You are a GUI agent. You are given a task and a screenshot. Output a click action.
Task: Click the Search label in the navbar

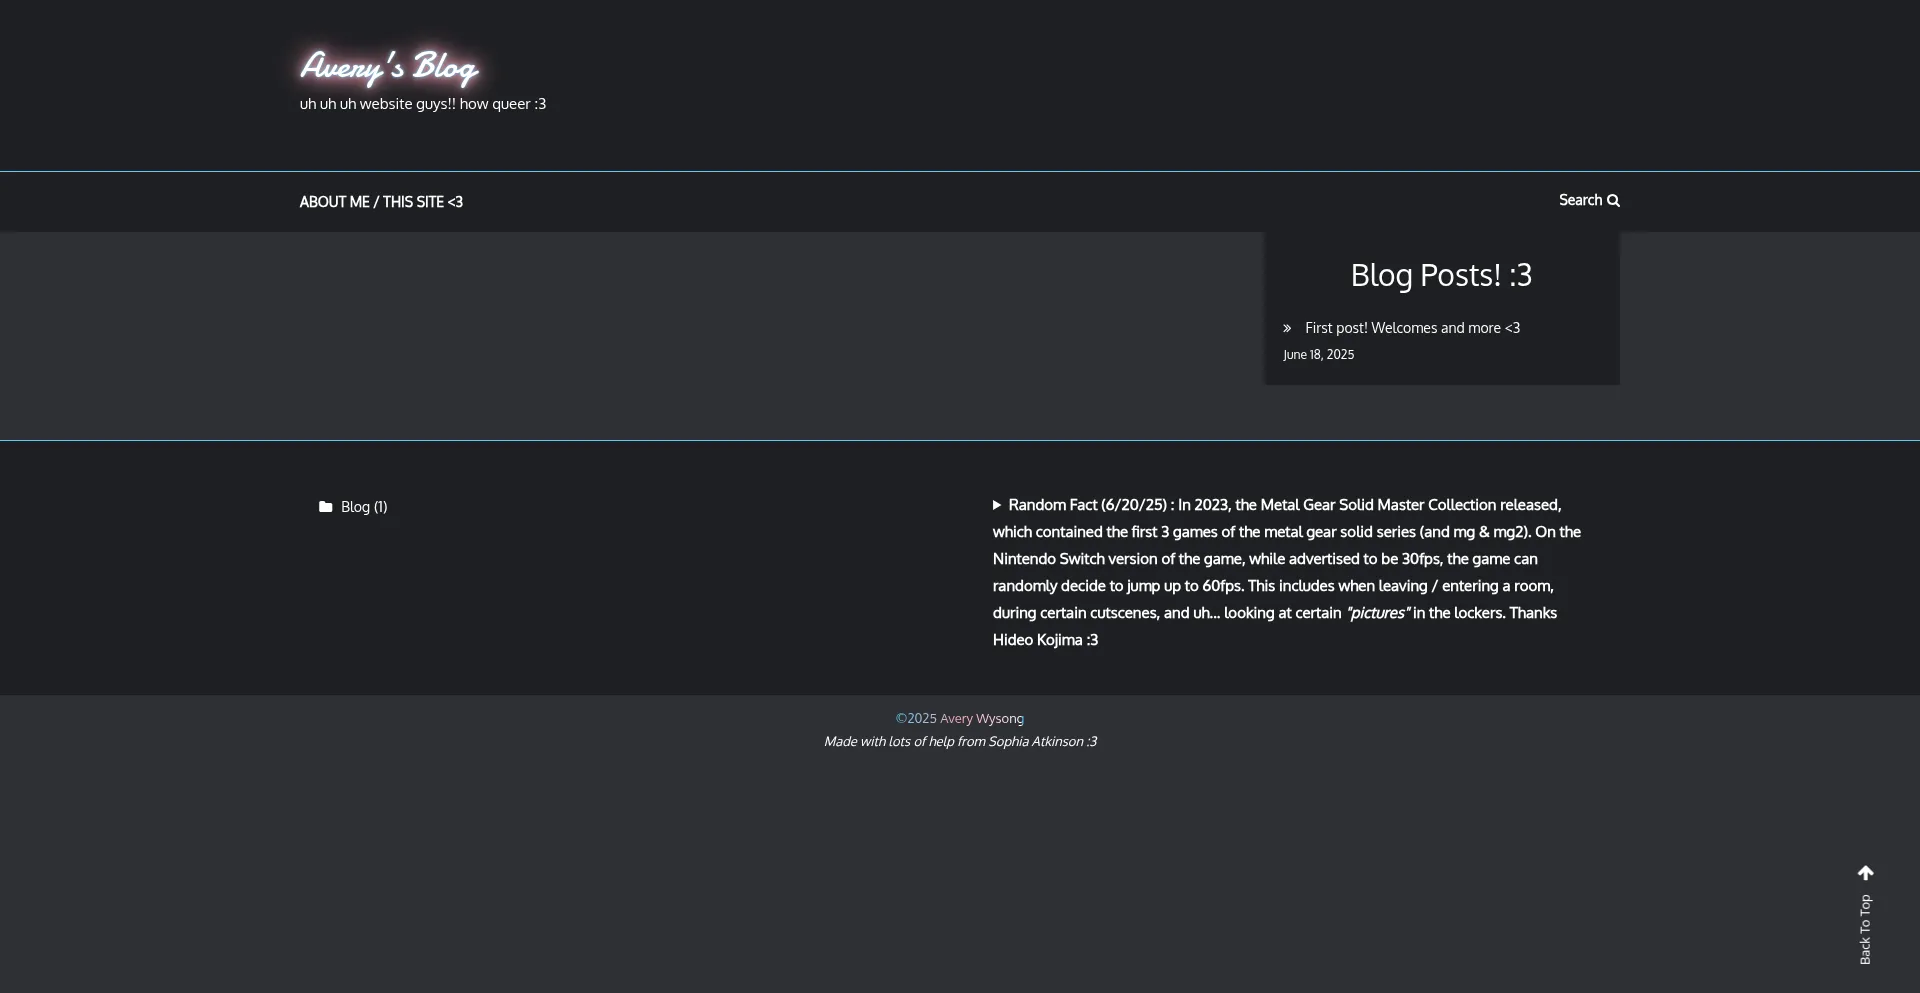[x=1579, y=200]
